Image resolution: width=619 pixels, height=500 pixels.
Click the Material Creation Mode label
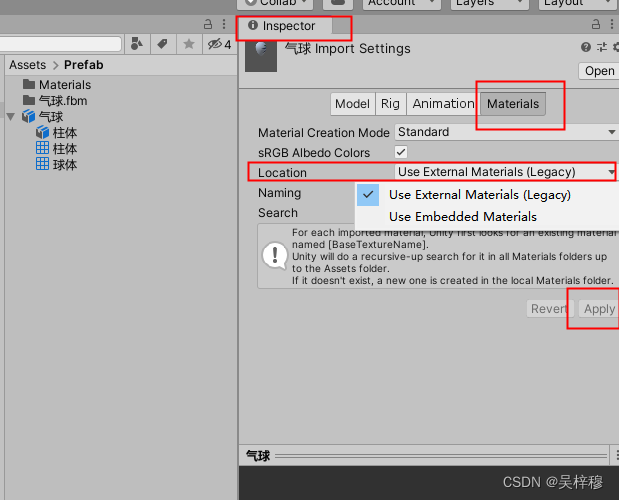(324, 133)
